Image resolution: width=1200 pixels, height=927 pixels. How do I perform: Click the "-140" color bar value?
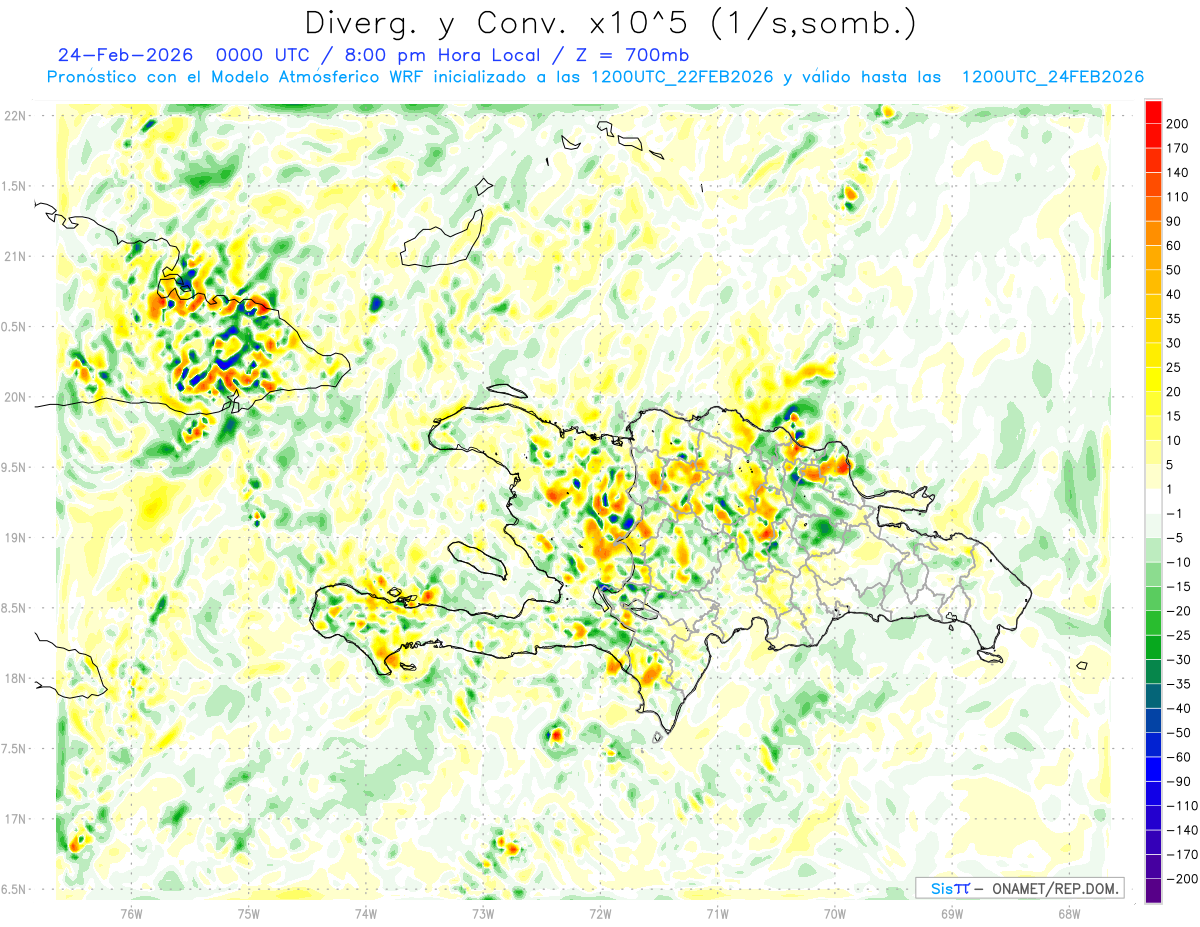1181,830
